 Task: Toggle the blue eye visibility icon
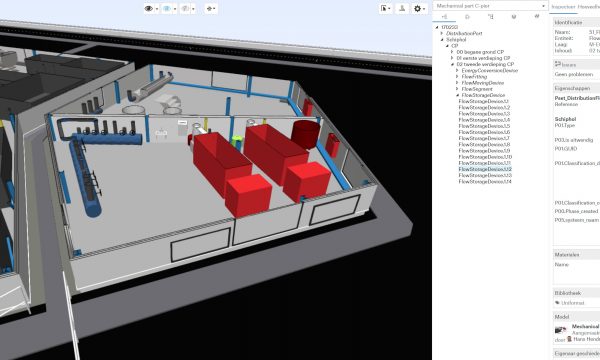tap(167, 8)
